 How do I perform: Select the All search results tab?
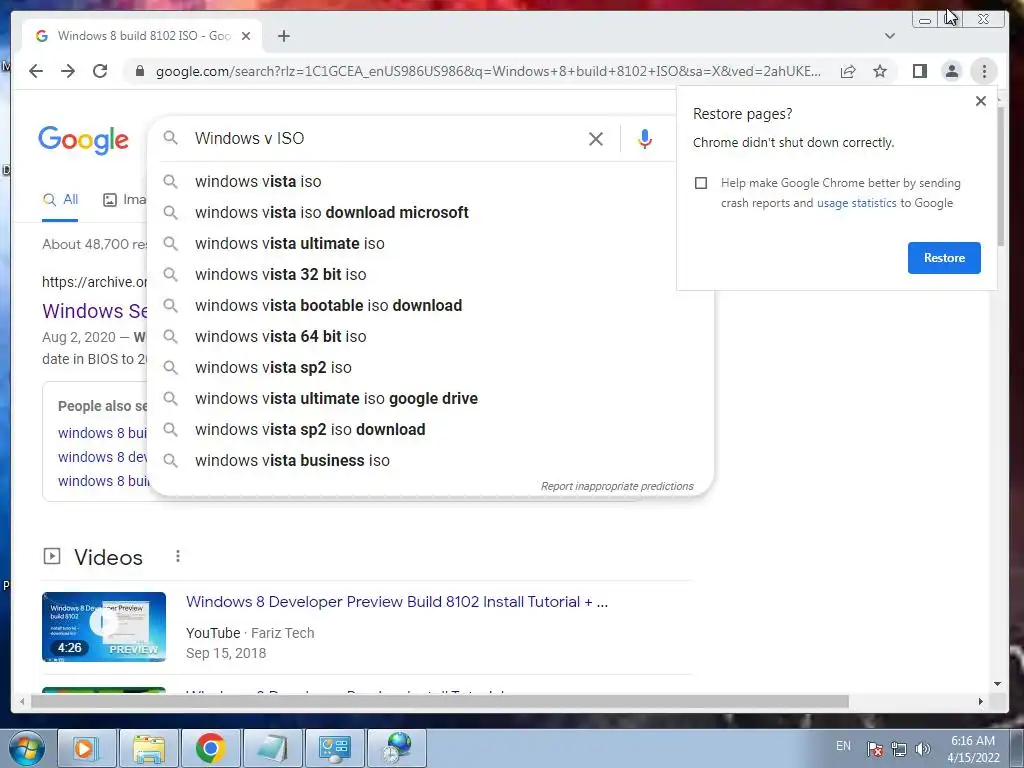(60, 200)
